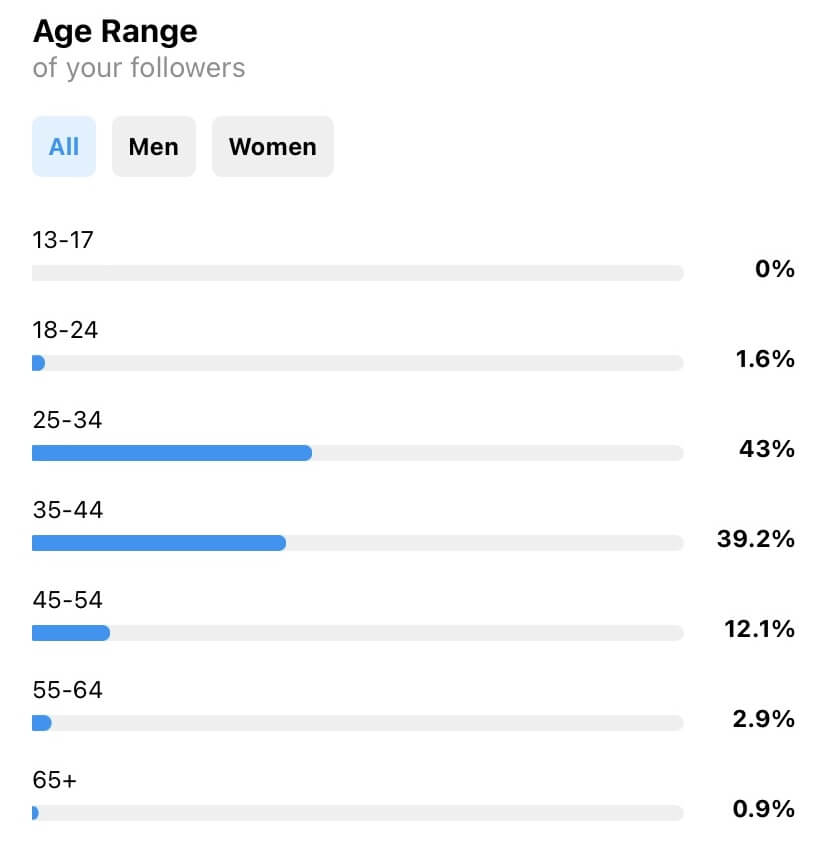The height and width of the screenshot is (841, 828).
Task: Click the 25-34 age bar
Action: pos(357,453)
